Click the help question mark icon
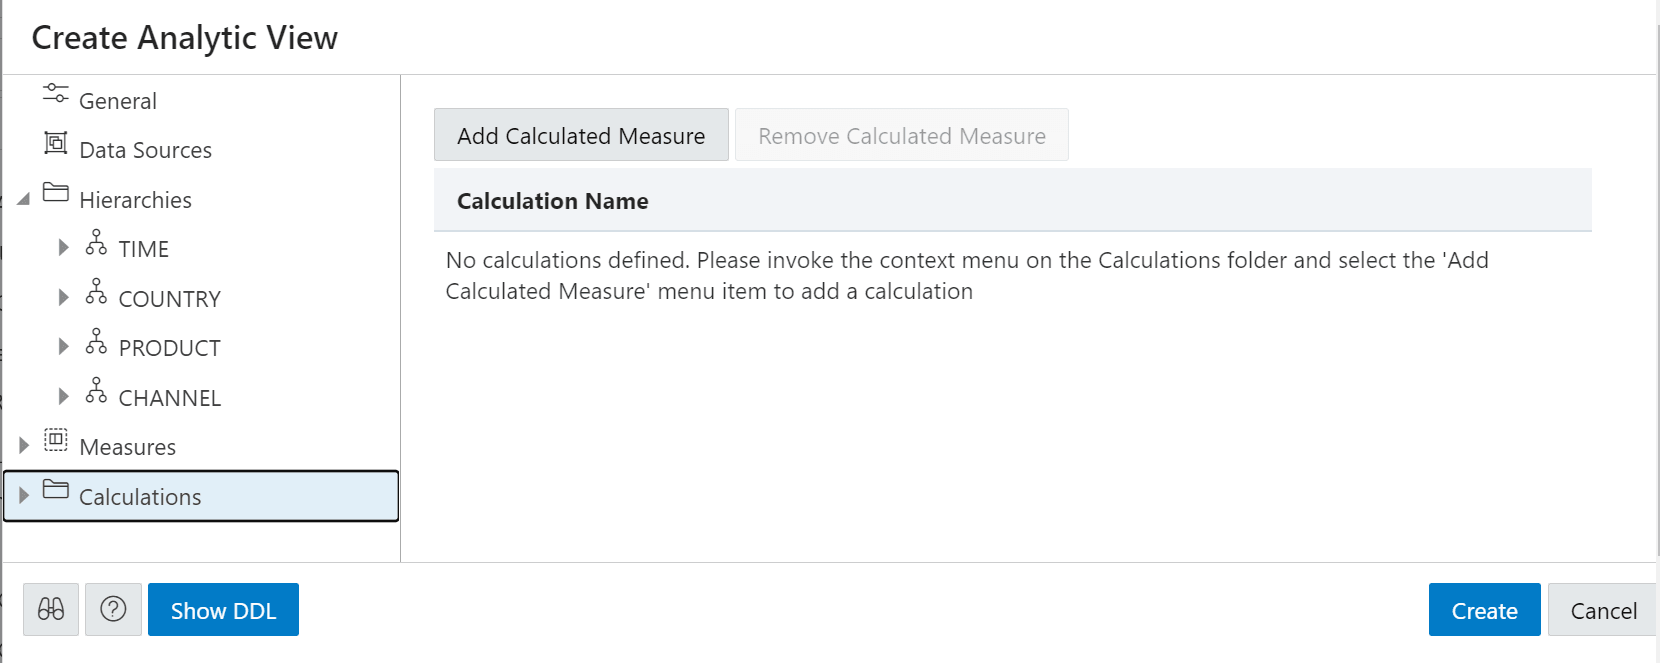The height and width of the screenshot is (663, 1662). (113, 609)
